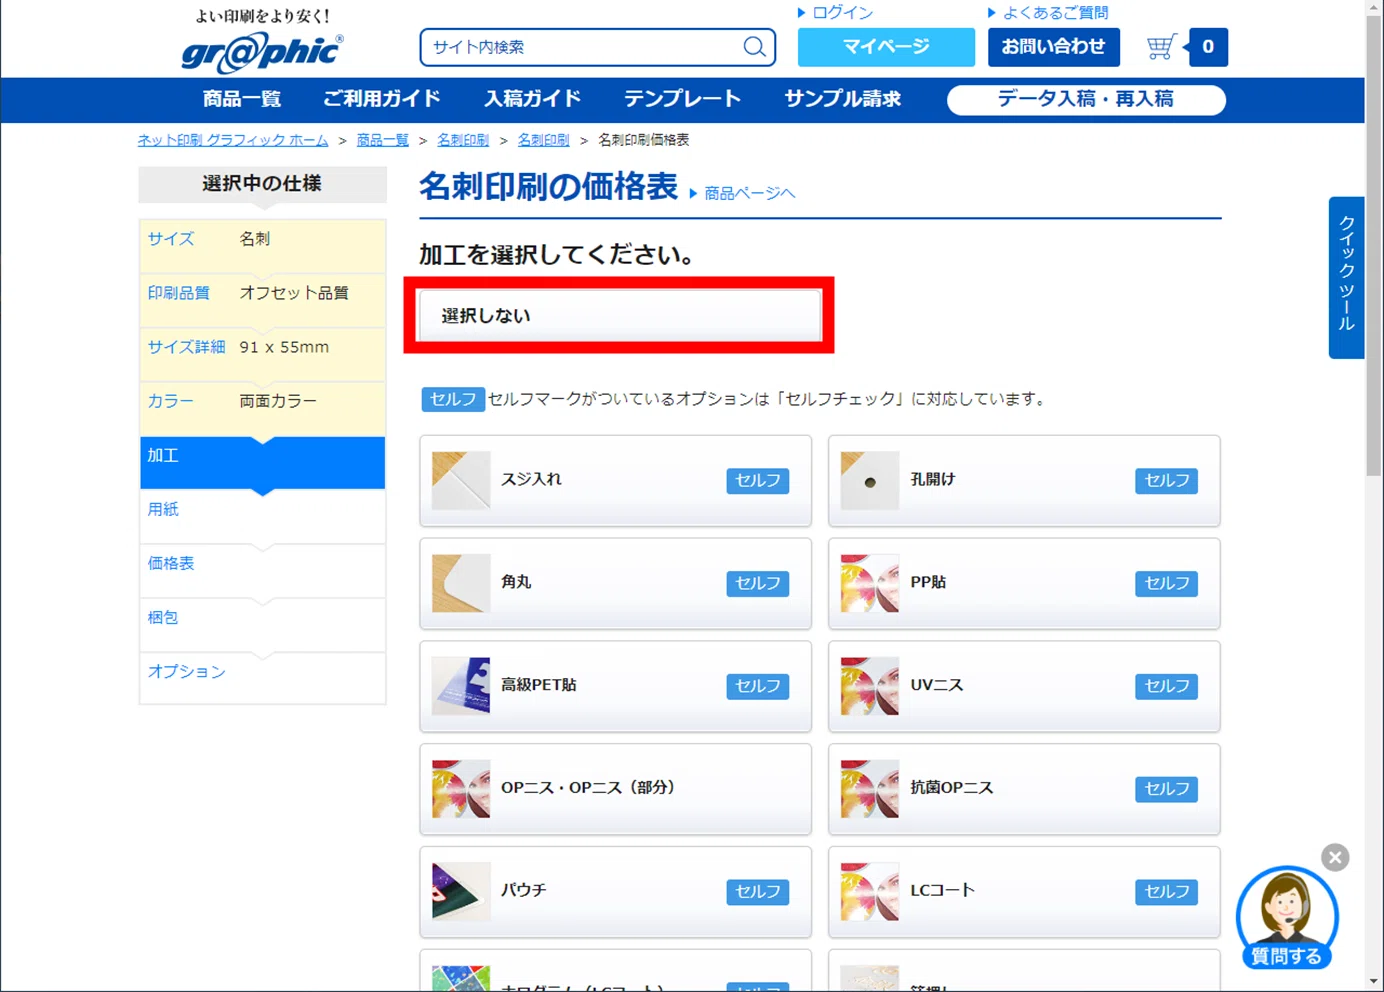Click the データ入稿・再入稿 button
The height and width of the screenshot is (992, 1384).
[x=1086, y=99]
